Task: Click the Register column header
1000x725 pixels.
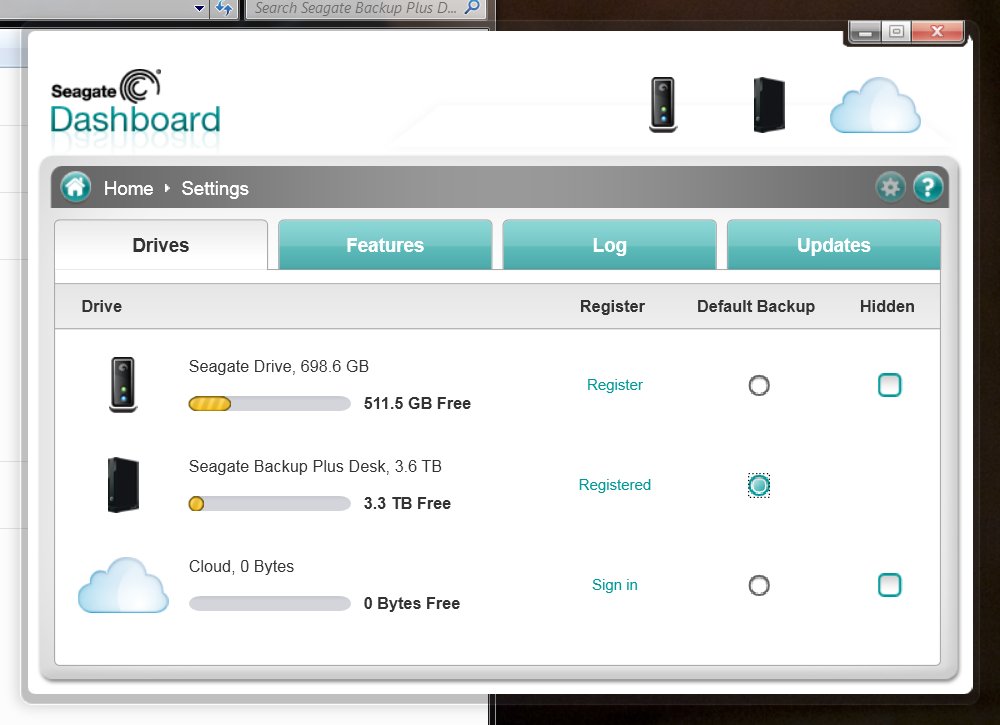Action: point(612,306)
